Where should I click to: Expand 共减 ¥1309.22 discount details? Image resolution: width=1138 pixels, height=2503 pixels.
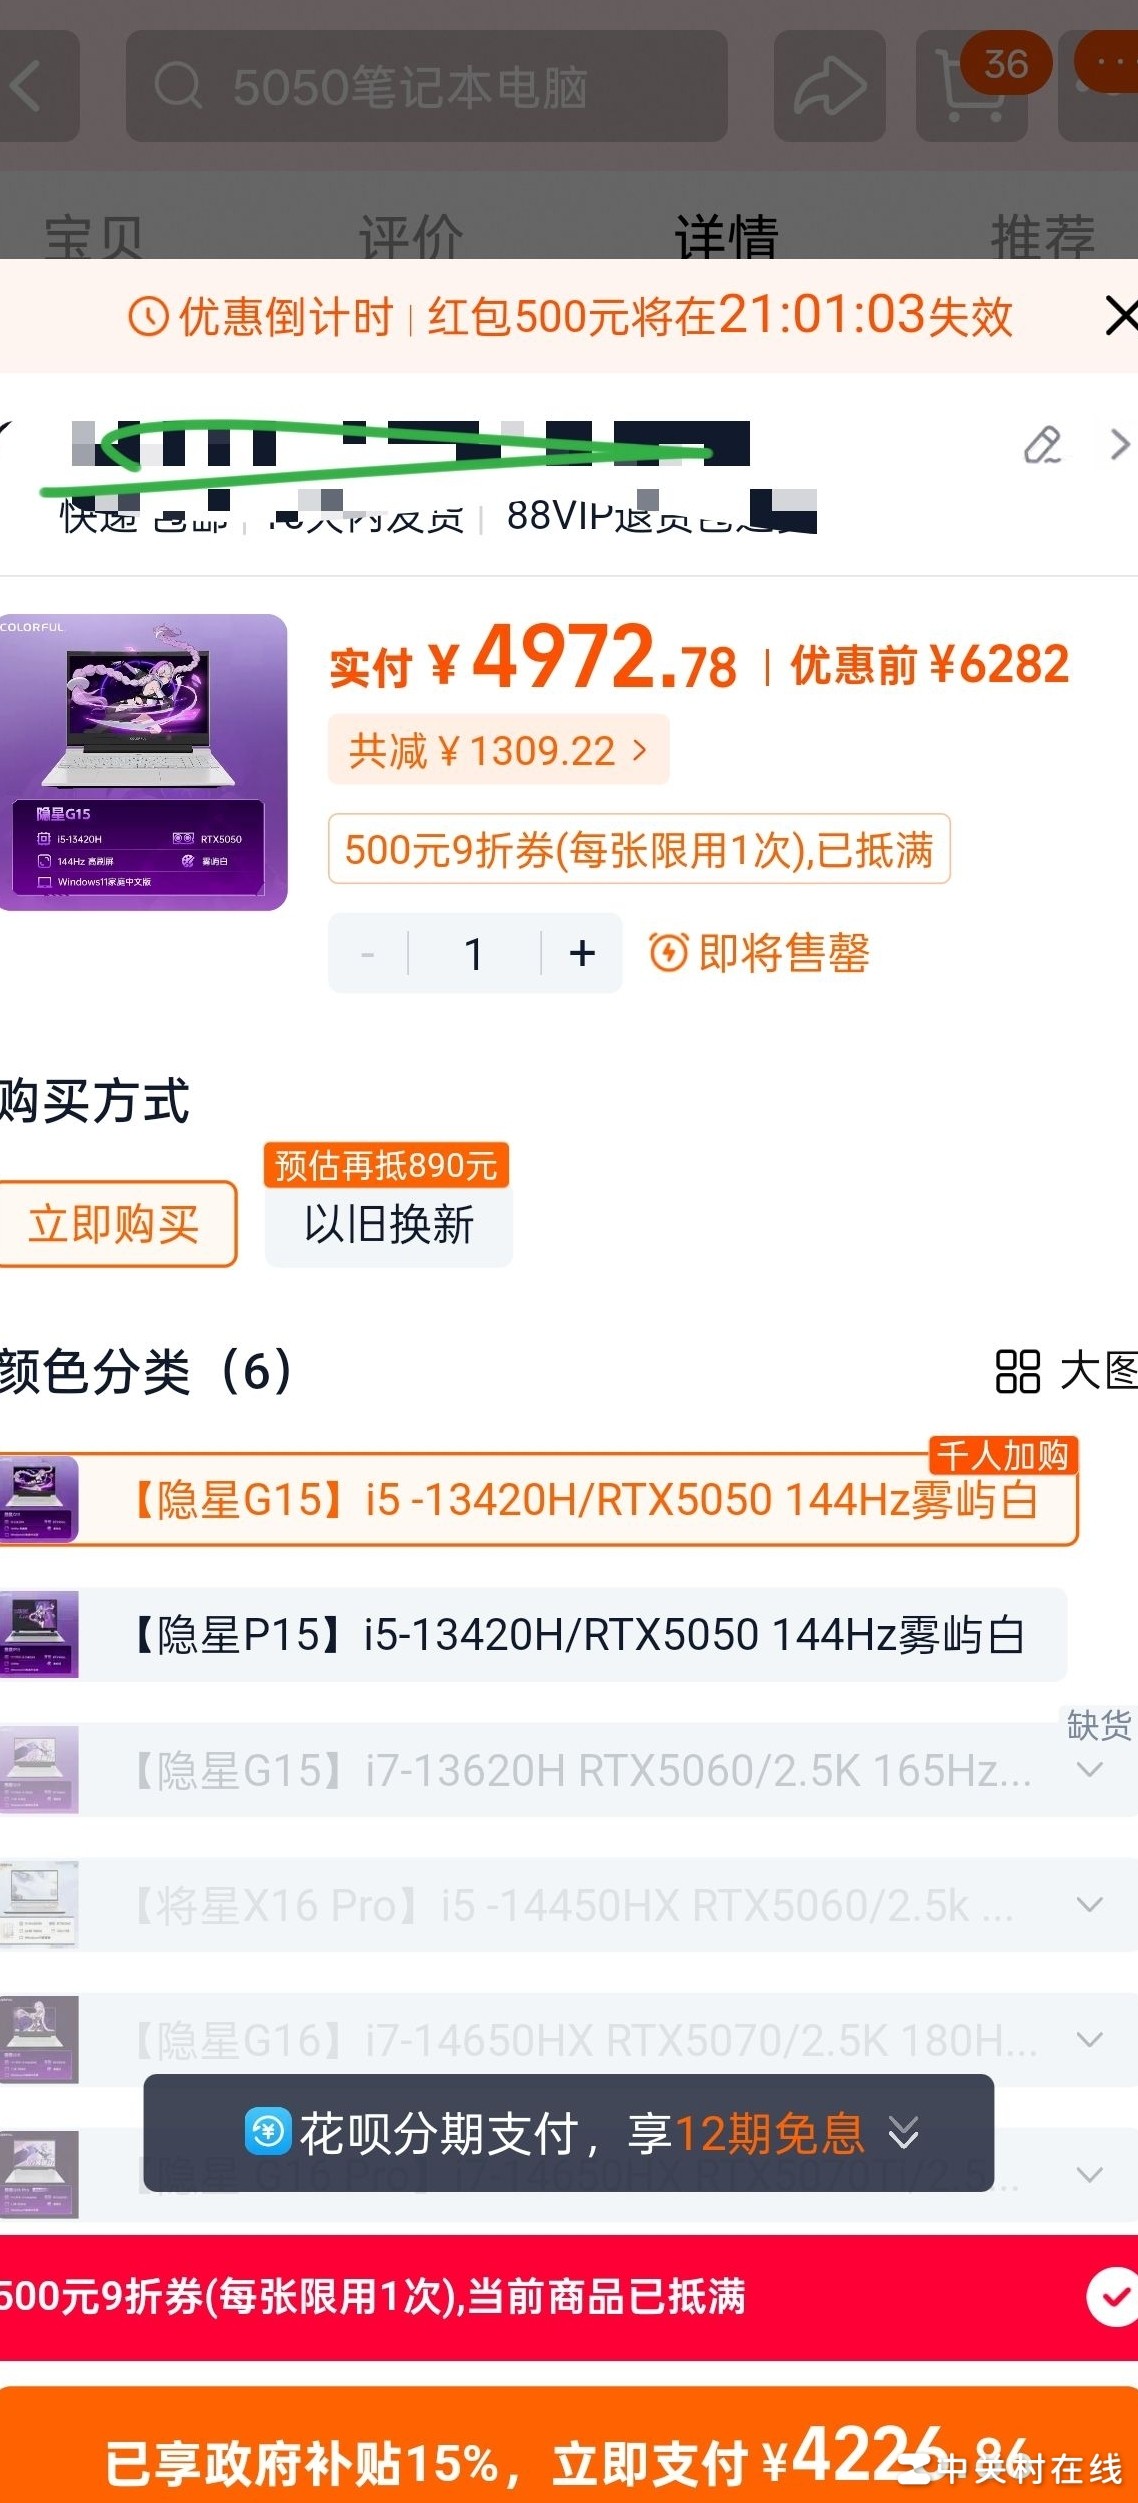coord(498,750)
